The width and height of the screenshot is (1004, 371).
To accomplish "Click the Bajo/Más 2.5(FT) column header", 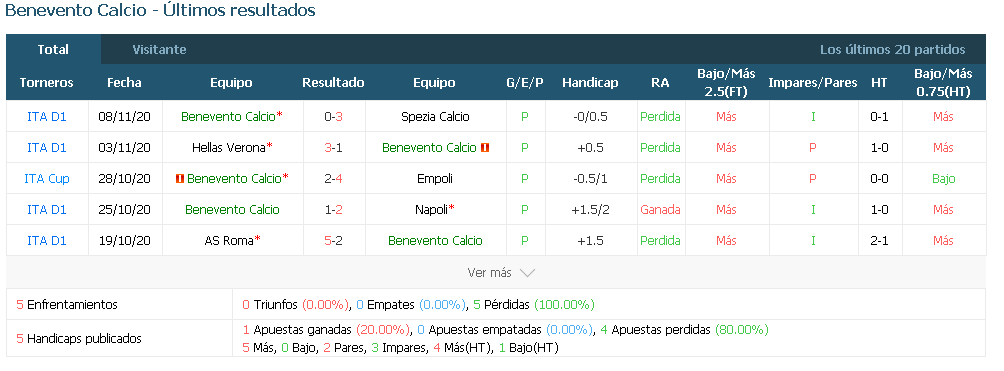I will tap(726, 83).
